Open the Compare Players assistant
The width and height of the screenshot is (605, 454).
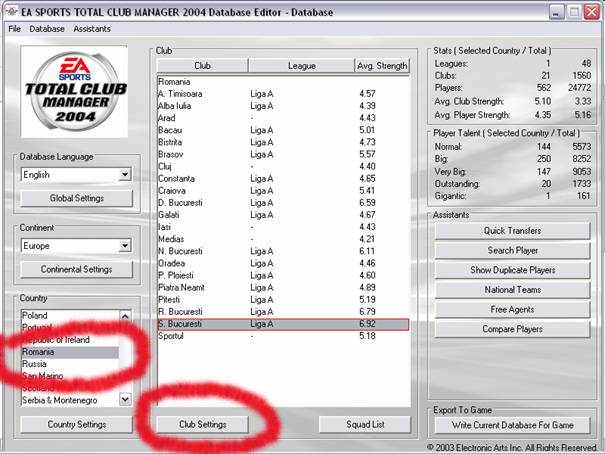click(x=513, y=329)
